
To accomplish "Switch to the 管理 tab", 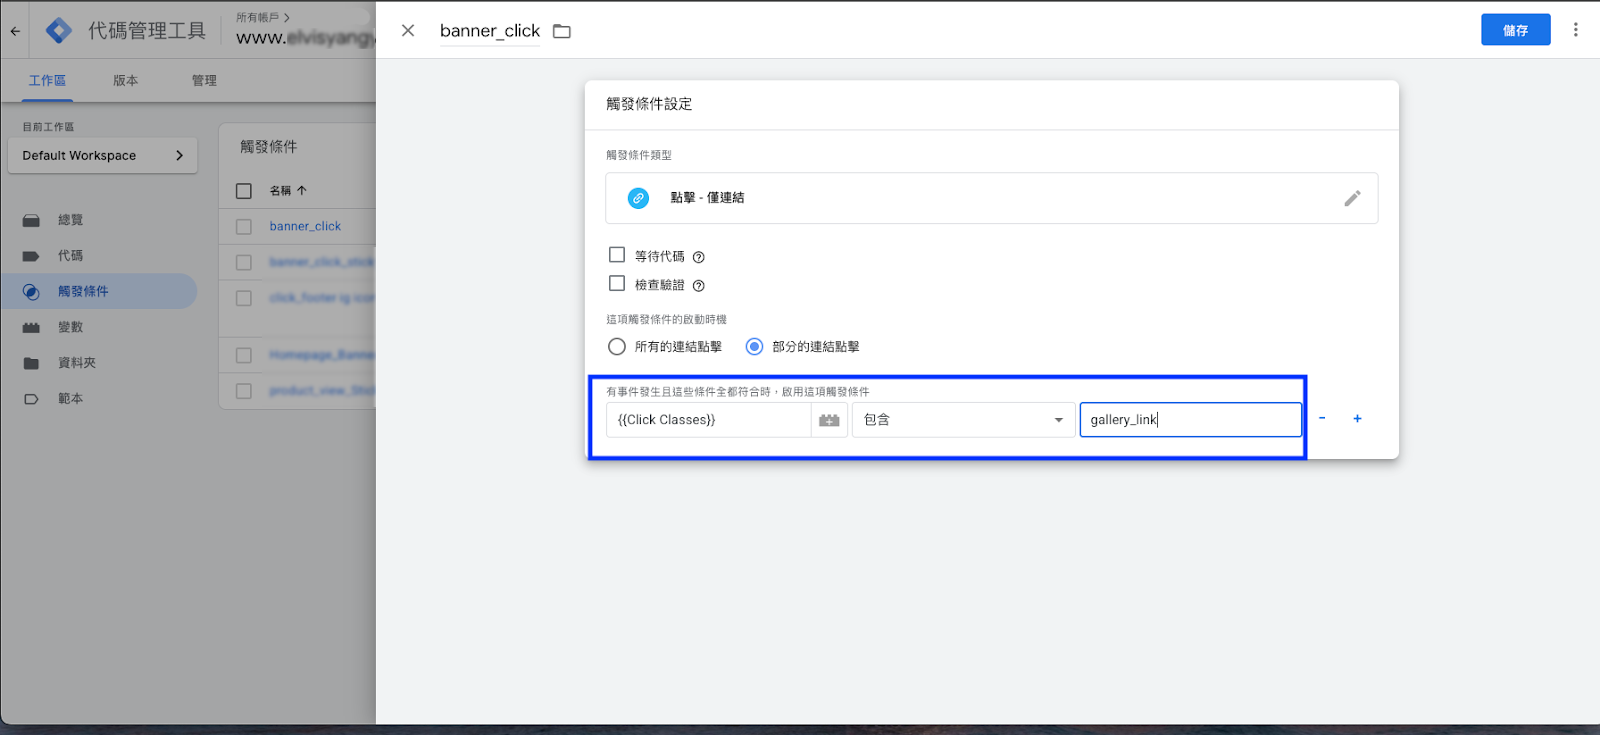I will (204, 81).
